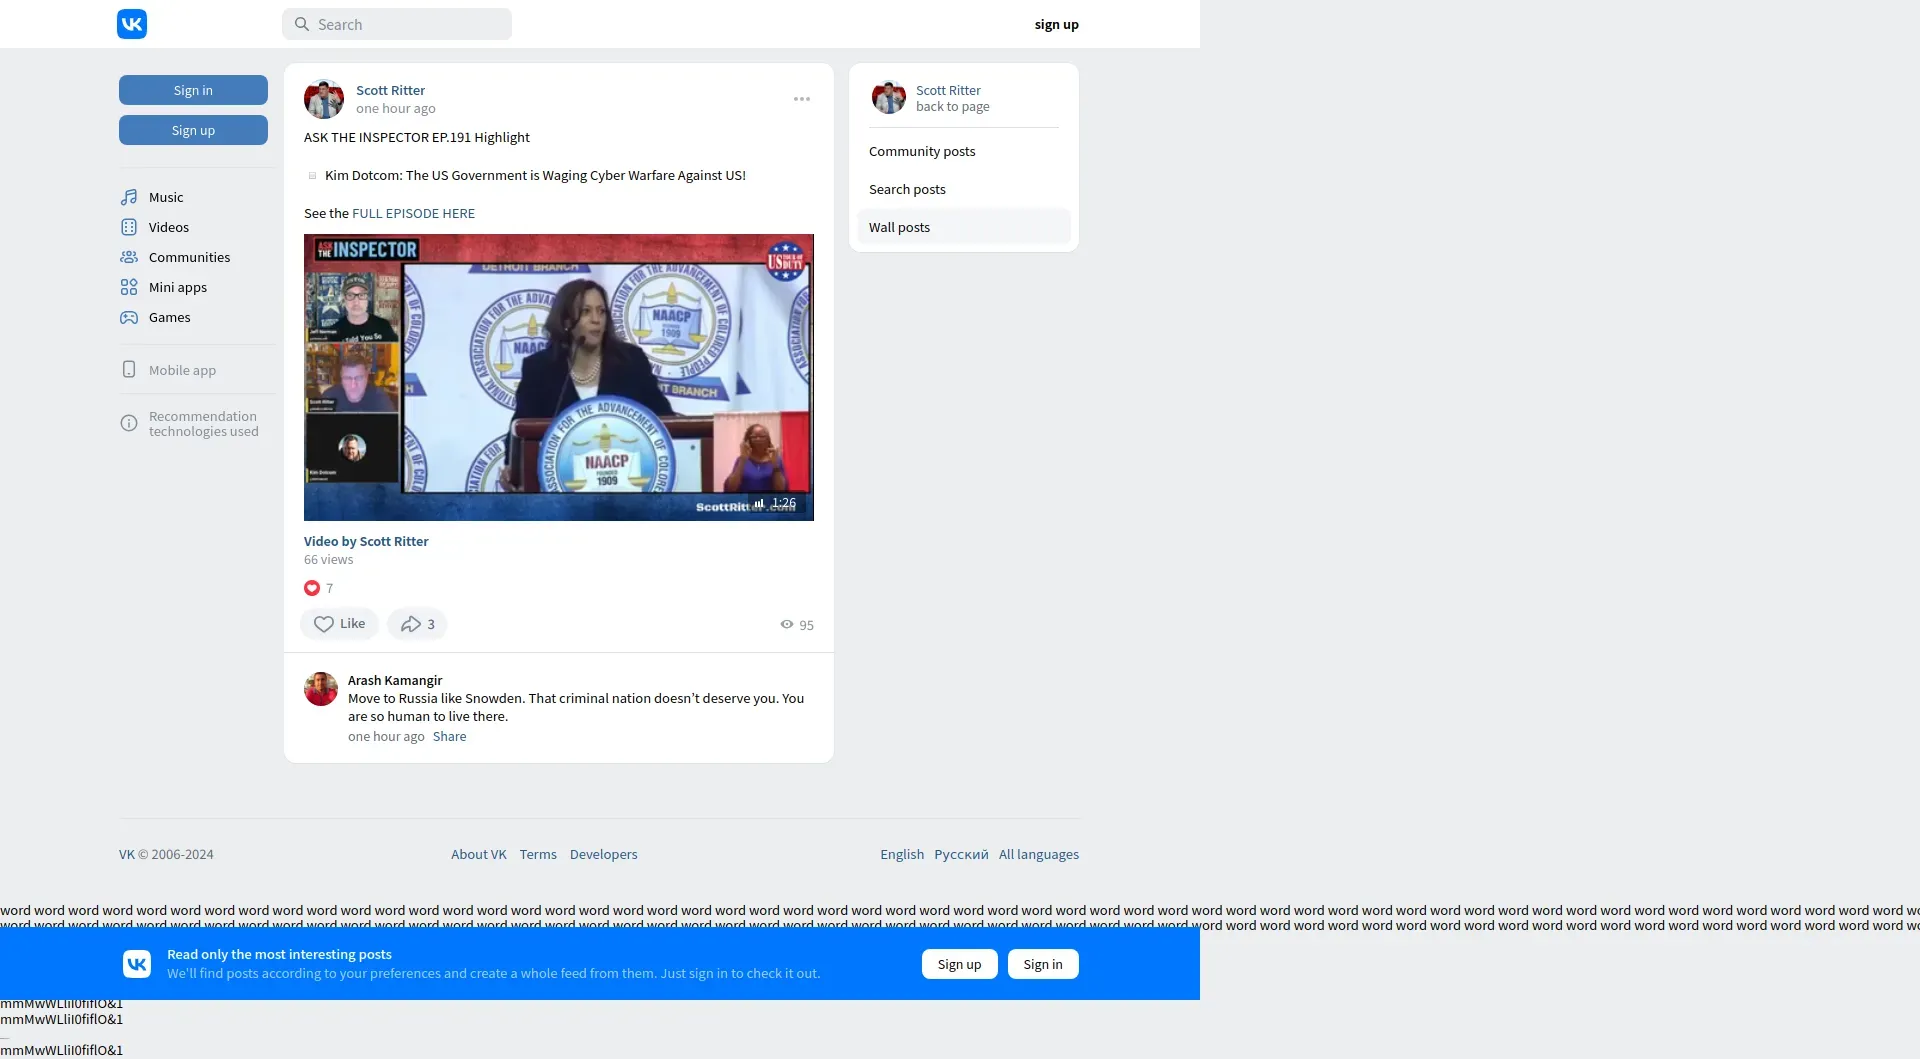Viewport: 1920px width, 1059px height.
Task: Open the Music section icon
Action: tap(129, 197)
